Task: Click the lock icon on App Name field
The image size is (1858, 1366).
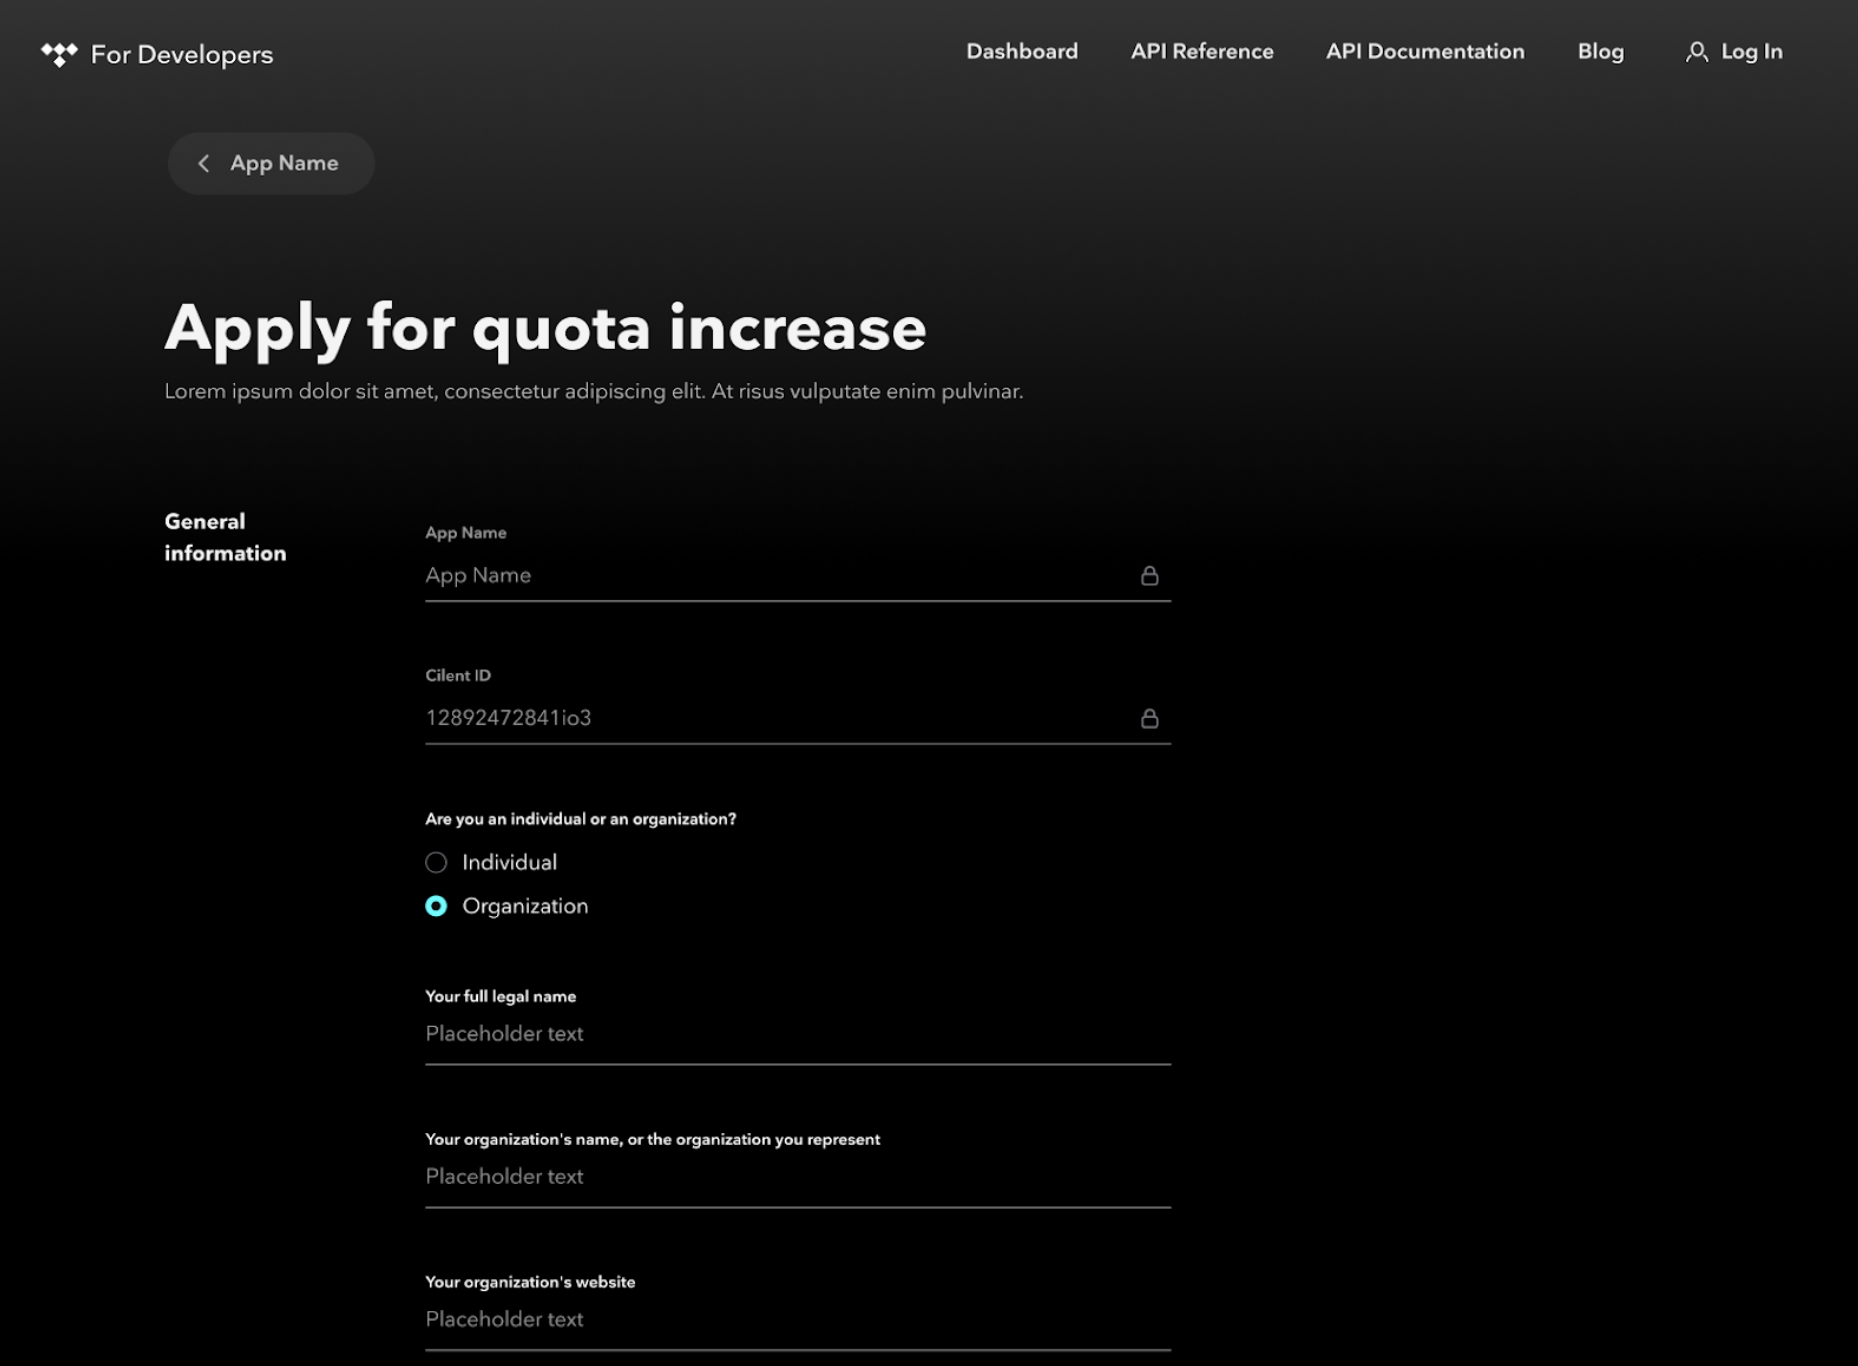Action: [x=1149, y=575]
